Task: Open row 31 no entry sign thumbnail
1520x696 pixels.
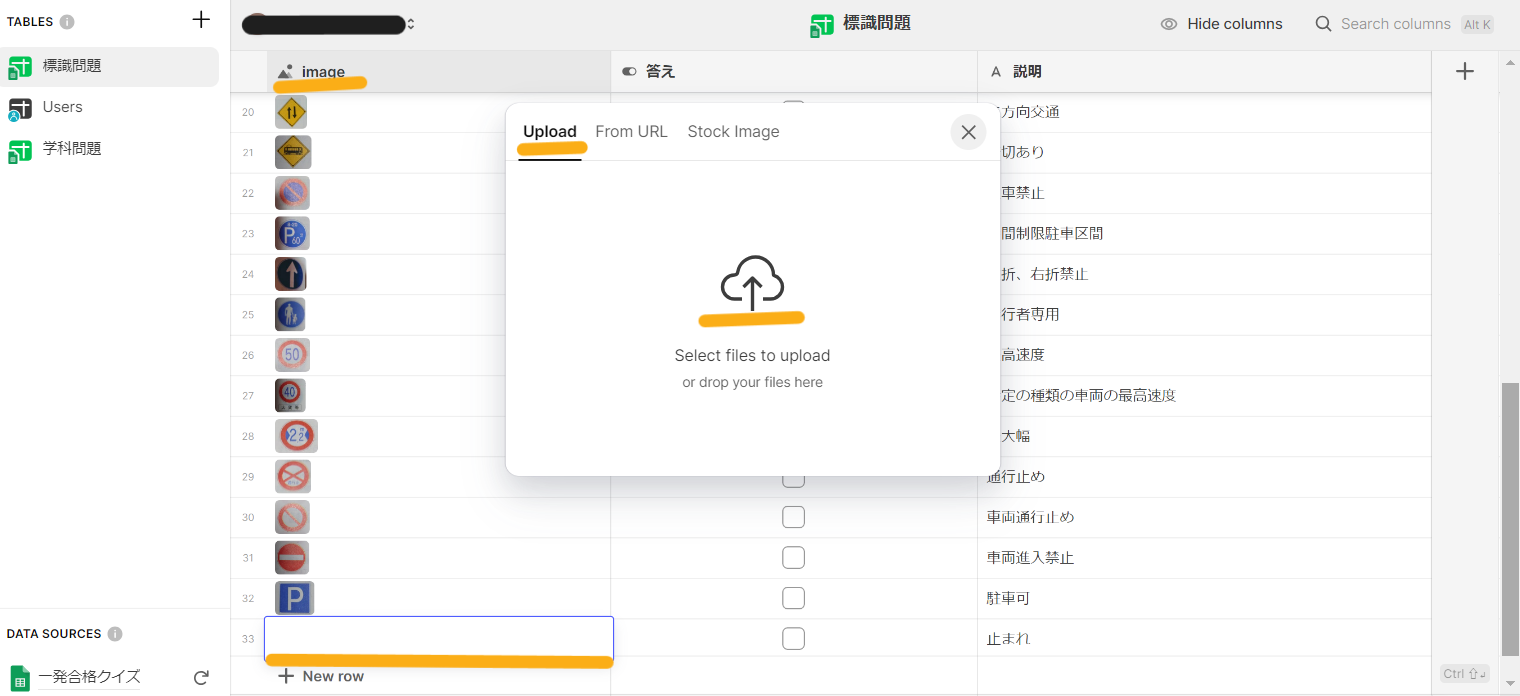Action: click(292, 557)
